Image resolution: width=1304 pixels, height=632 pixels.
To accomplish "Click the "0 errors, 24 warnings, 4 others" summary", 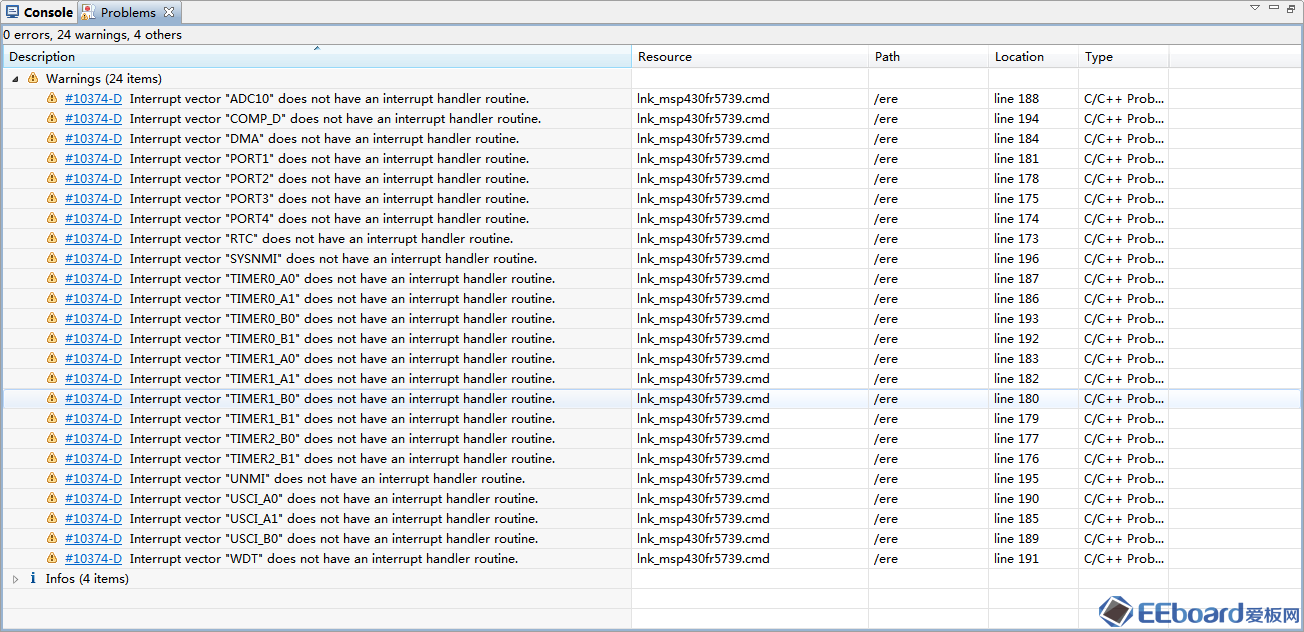I will 93,35.
